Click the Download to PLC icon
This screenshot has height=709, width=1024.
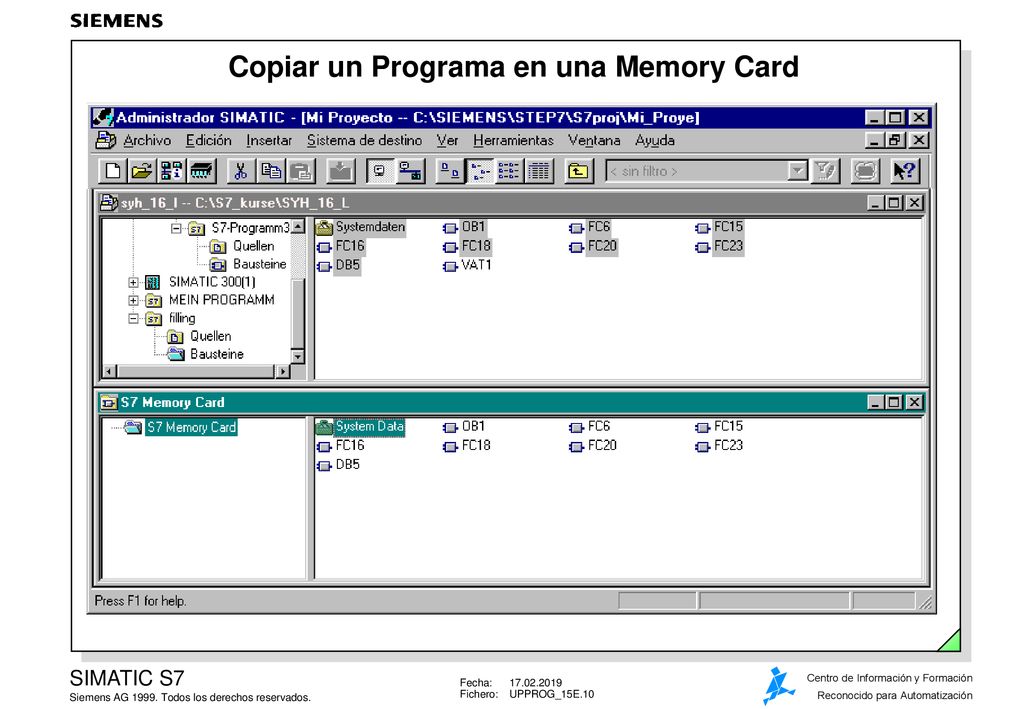pyautogui.click(x=340, y=171)
